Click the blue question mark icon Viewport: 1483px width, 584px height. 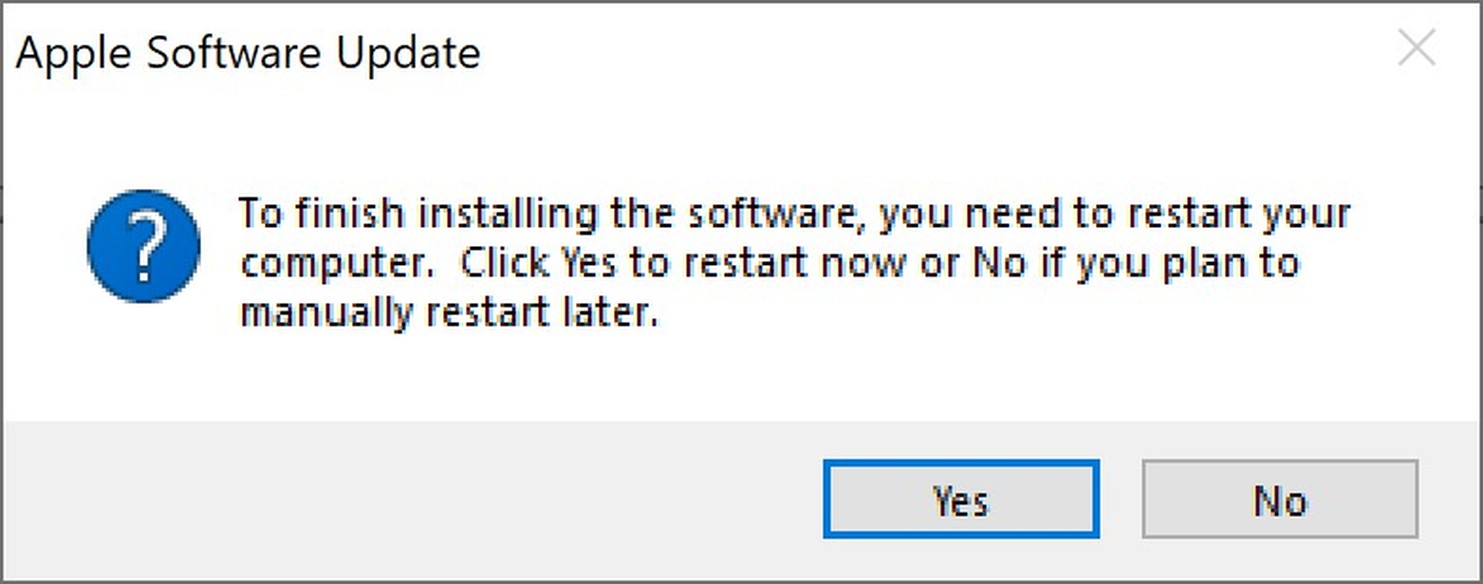pyautogui.click(x=144, y=246)
